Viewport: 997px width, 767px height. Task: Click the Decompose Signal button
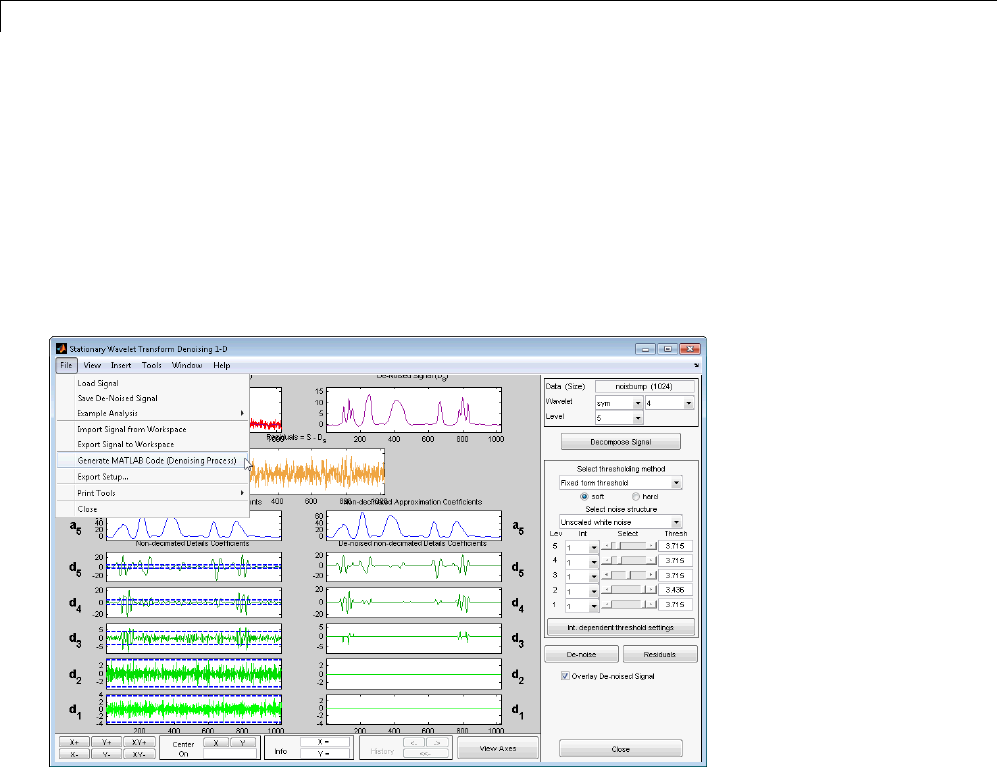point(620,441)
